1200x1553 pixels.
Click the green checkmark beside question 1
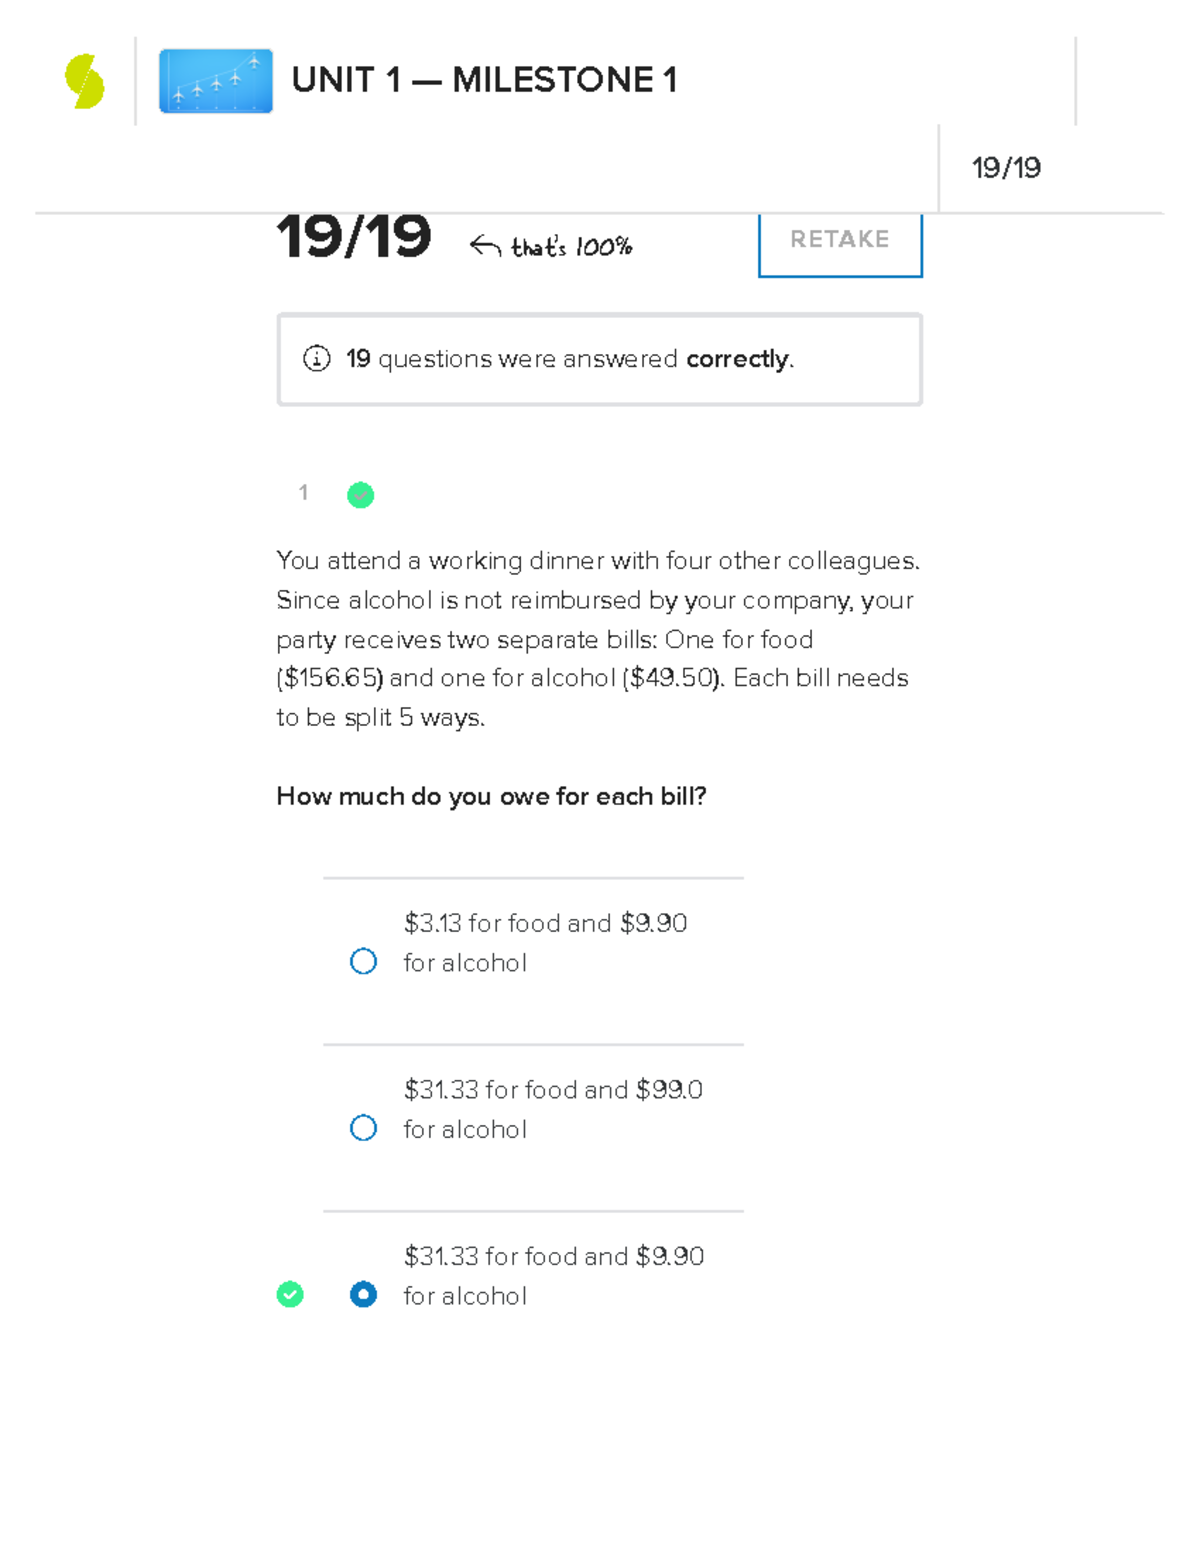[360, 495]
